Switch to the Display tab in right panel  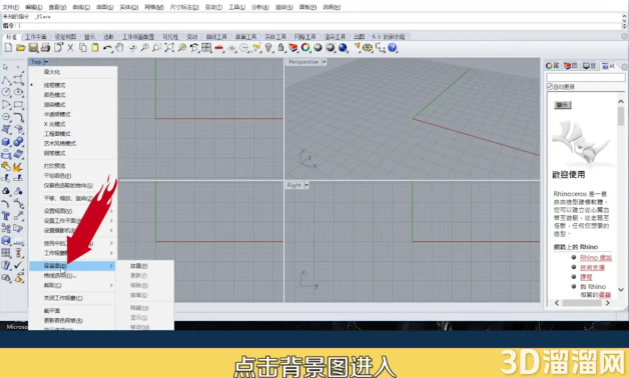click(589, 66)
